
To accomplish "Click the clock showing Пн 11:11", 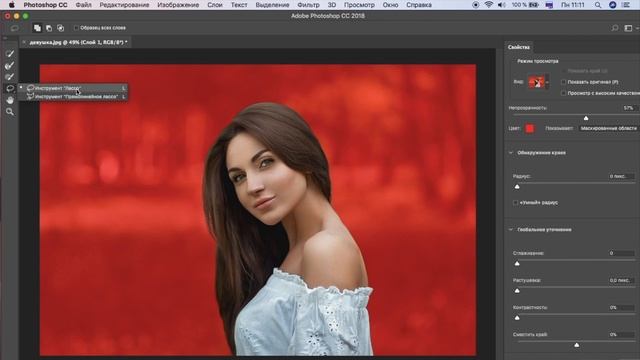I will [x=573, y=5].
